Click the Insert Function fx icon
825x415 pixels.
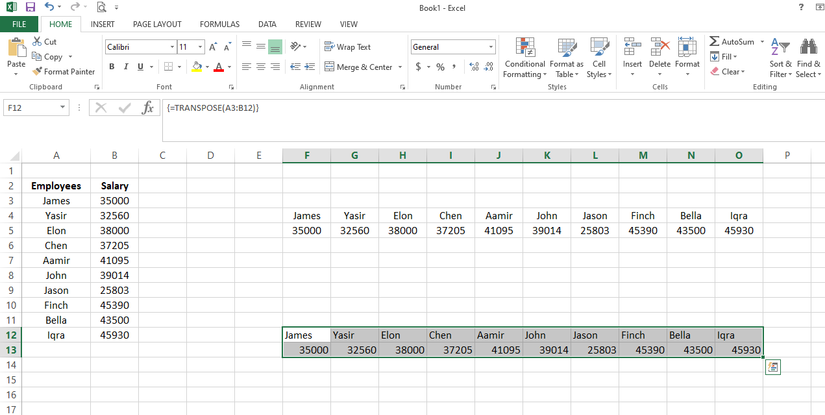pos(148,108)
